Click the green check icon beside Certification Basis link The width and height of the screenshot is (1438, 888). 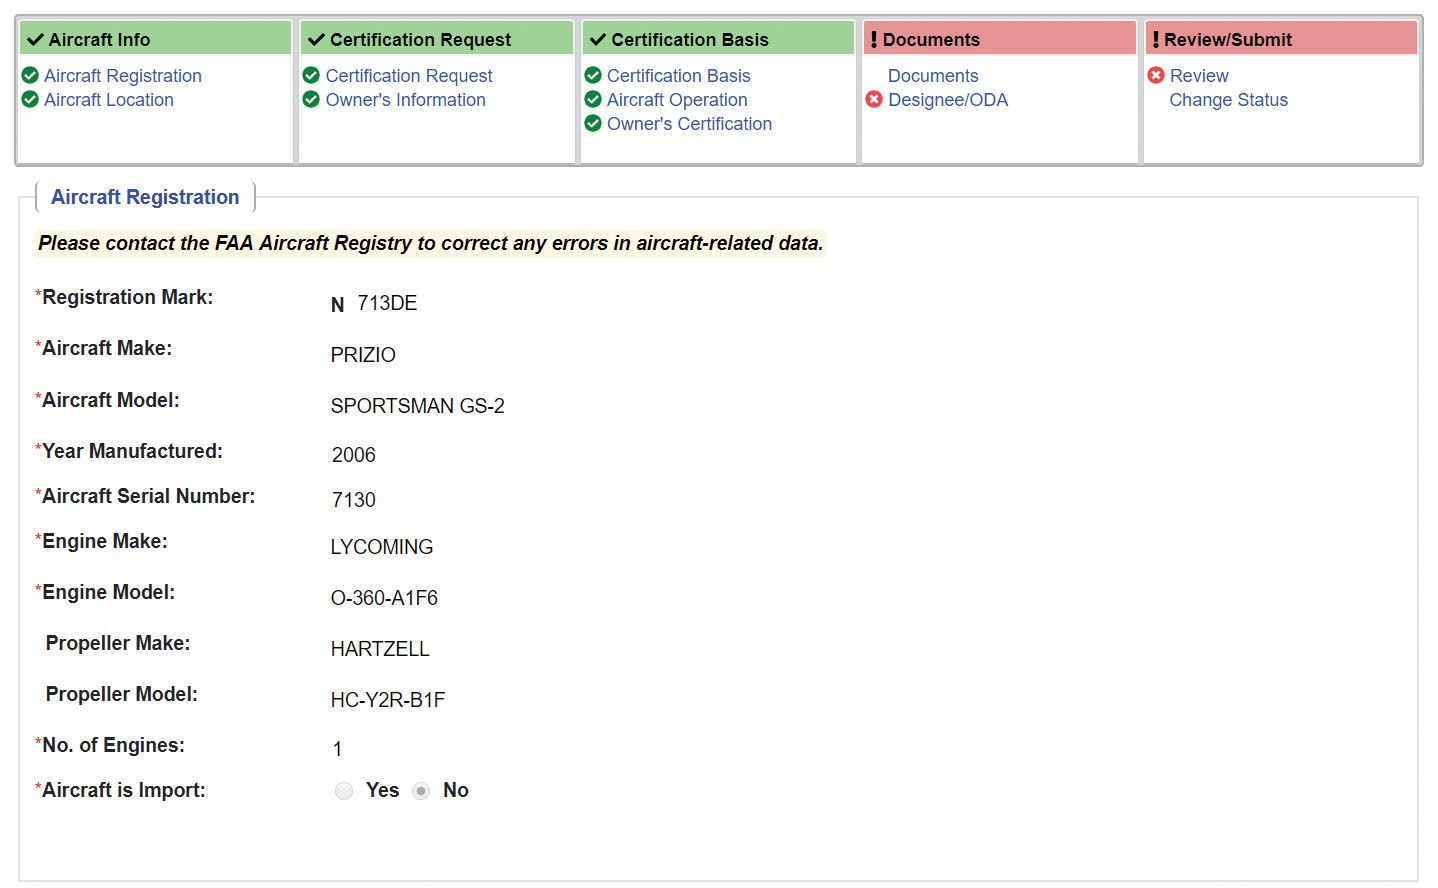click(x=593, y=75)
